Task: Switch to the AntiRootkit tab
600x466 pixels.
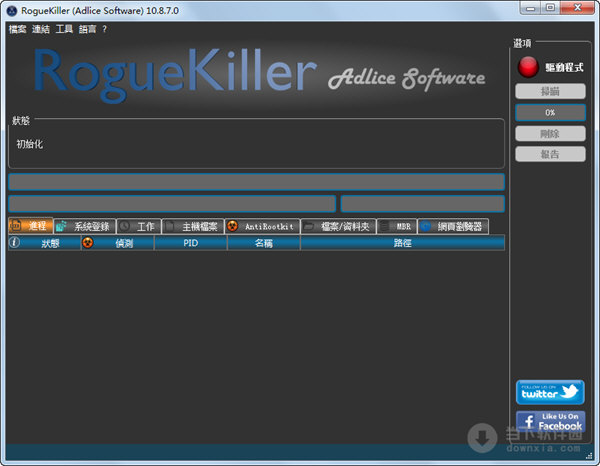Action: pyautogui.click(x=262, y=226)
